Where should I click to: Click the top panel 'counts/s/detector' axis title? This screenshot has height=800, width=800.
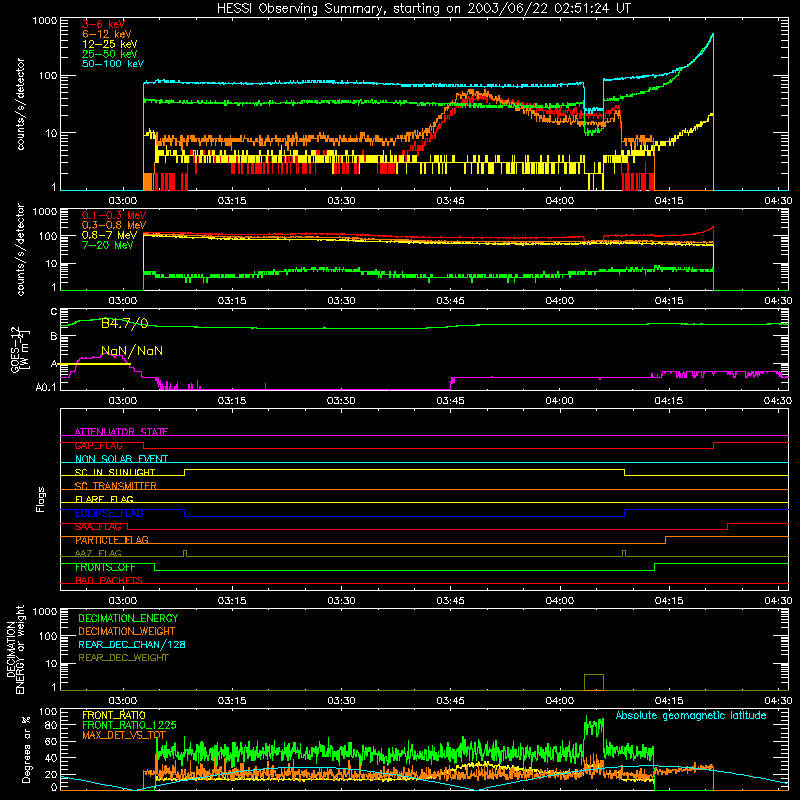[20, 104]
